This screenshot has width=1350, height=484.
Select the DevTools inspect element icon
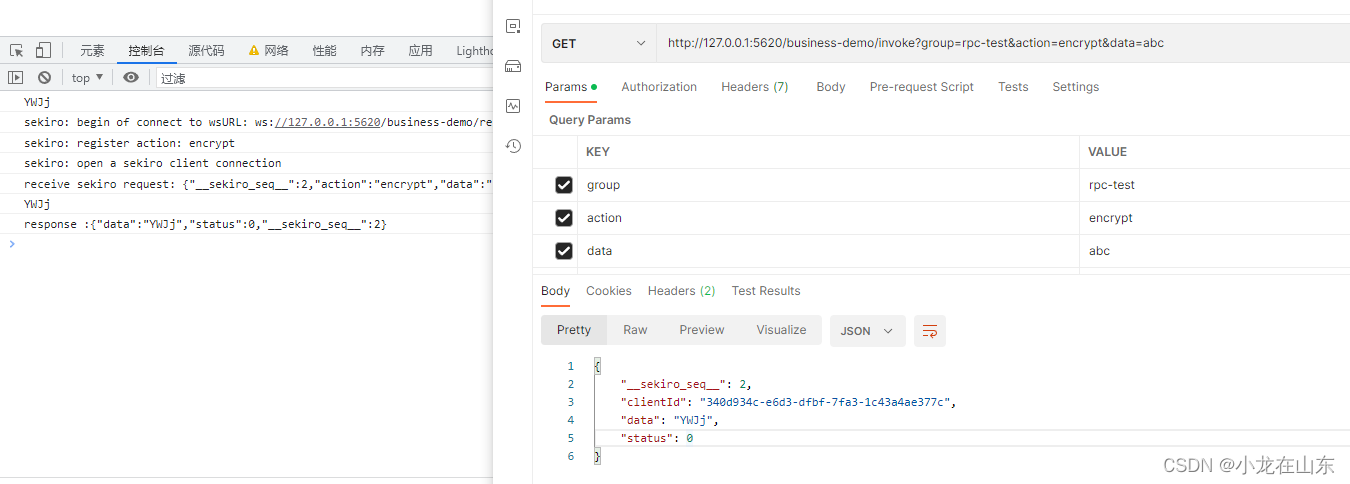pos(17,50)
